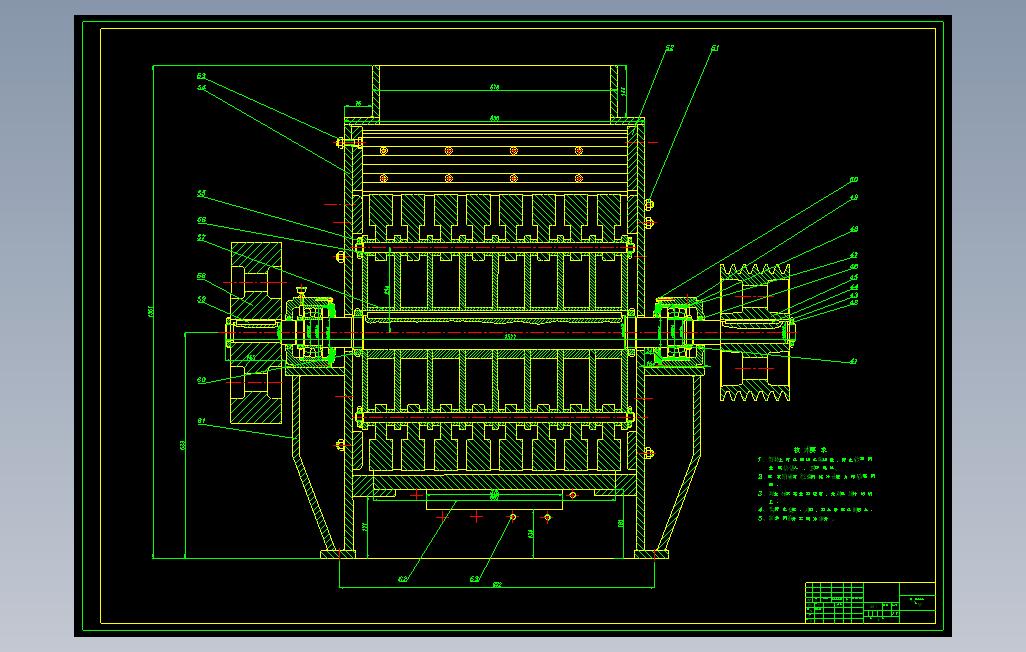Viewport: 1026px width, 652px height.
Task: Select part callout 55 on the left
Action: 202,194
